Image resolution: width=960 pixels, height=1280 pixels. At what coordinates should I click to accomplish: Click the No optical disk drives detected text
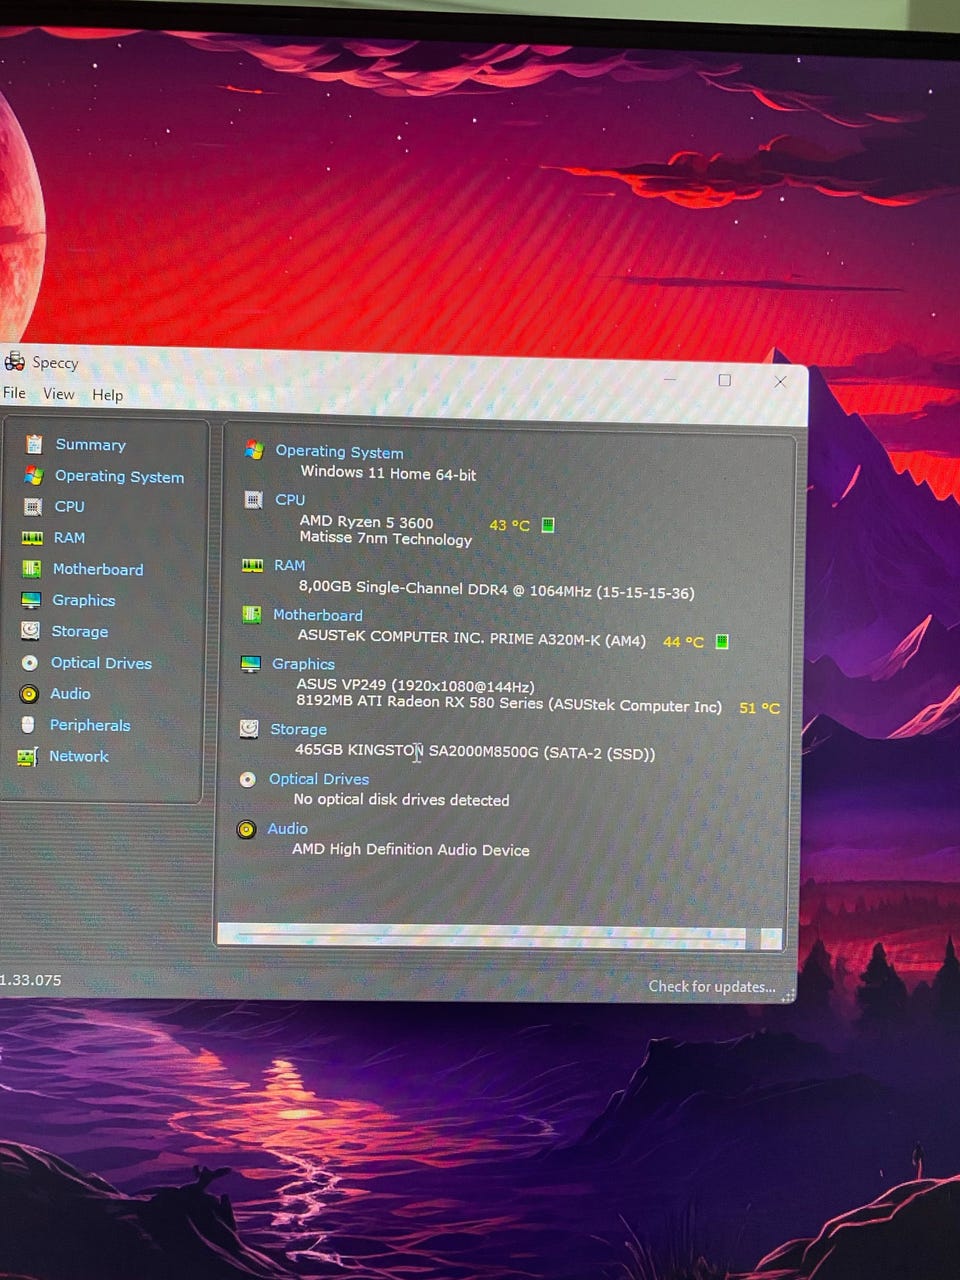tap(401, 800)
